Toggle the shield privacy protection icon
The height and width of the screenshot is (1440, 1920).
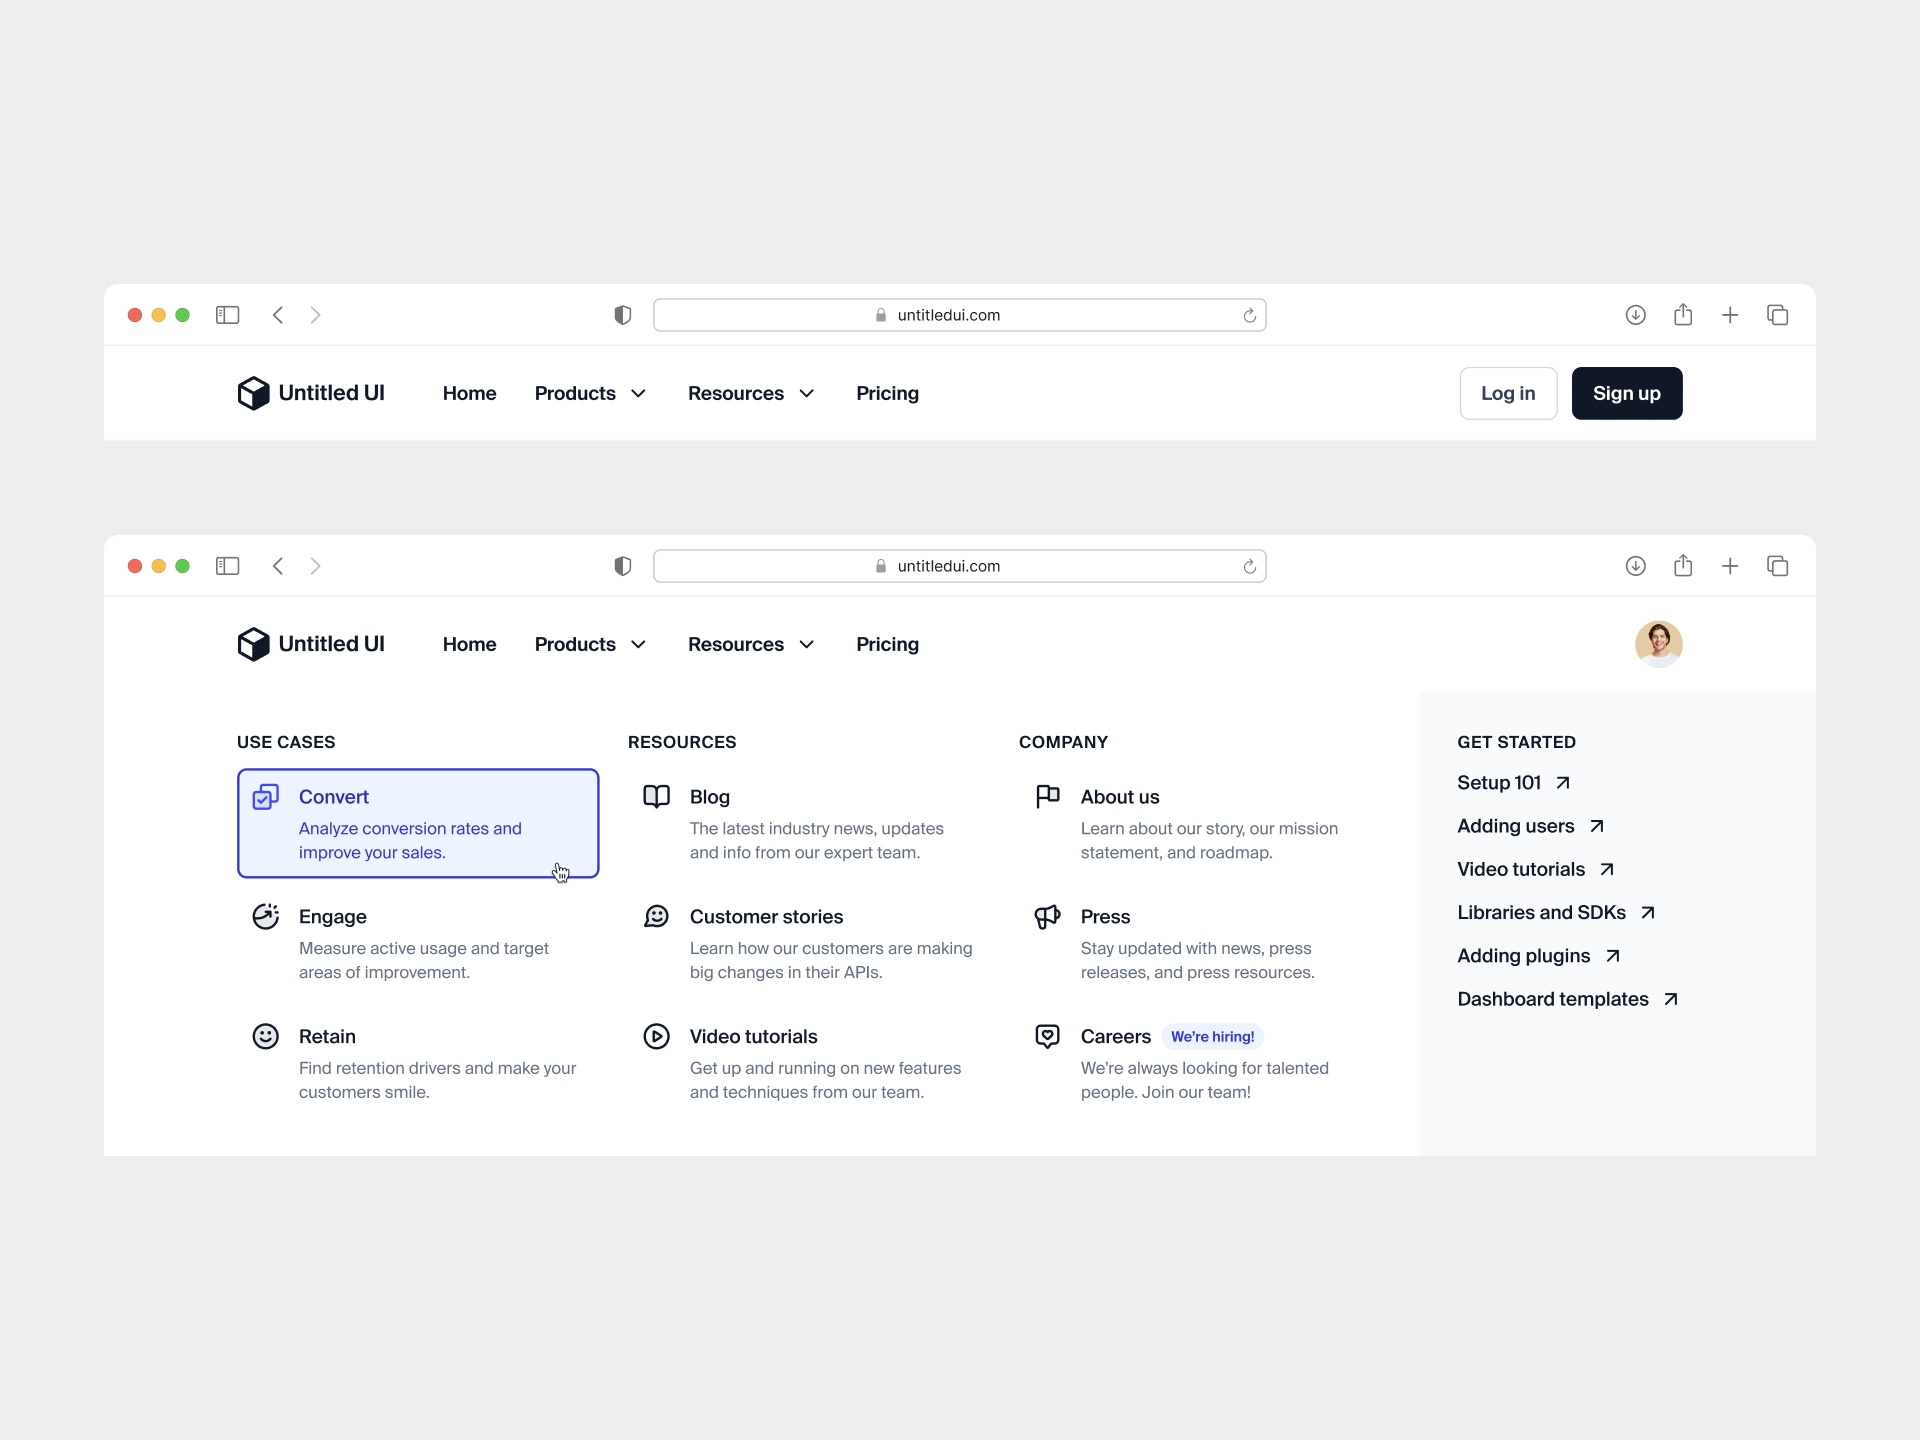(622, 315)
